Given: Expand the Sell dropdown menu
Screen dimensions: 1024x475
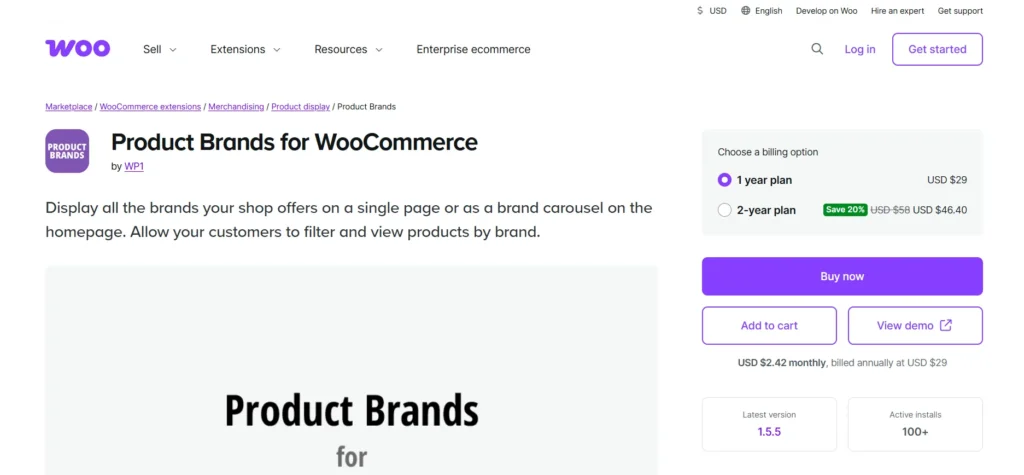Looking at the screenshot, I should point(160,49).
